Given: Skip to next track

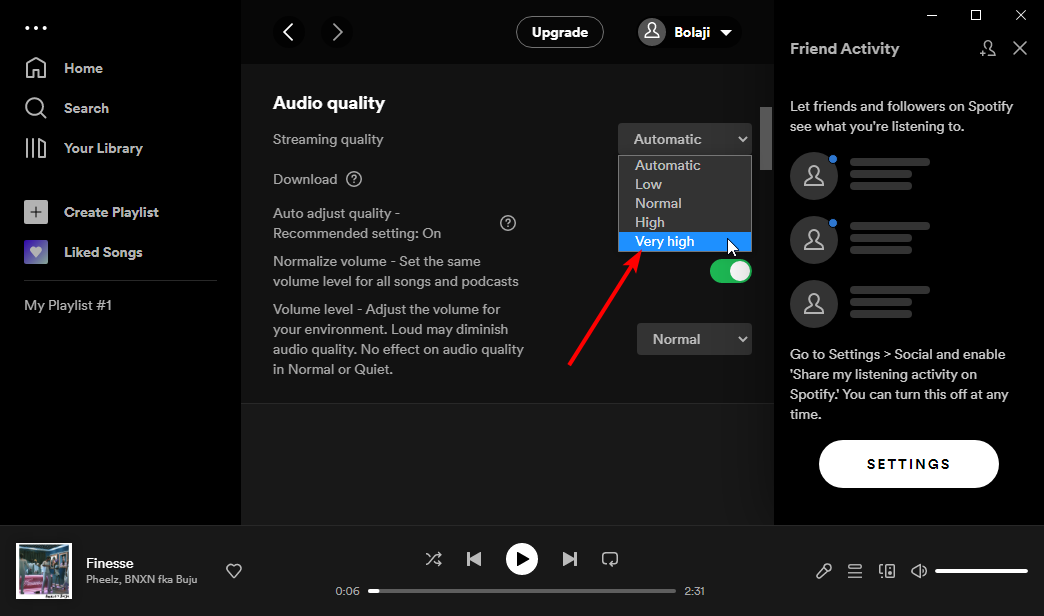Looking at the screenshot, I should pyautogui.click(x=569, y=559).
